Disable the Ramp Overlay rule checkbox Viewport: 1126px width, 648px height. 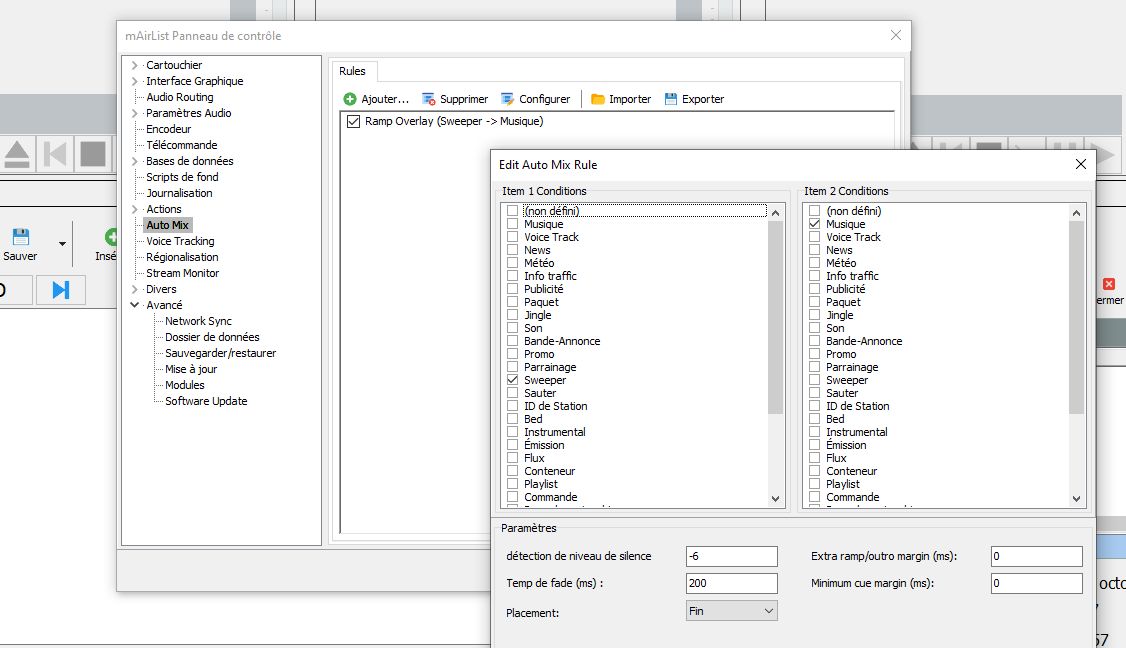(x=353, y=121)
